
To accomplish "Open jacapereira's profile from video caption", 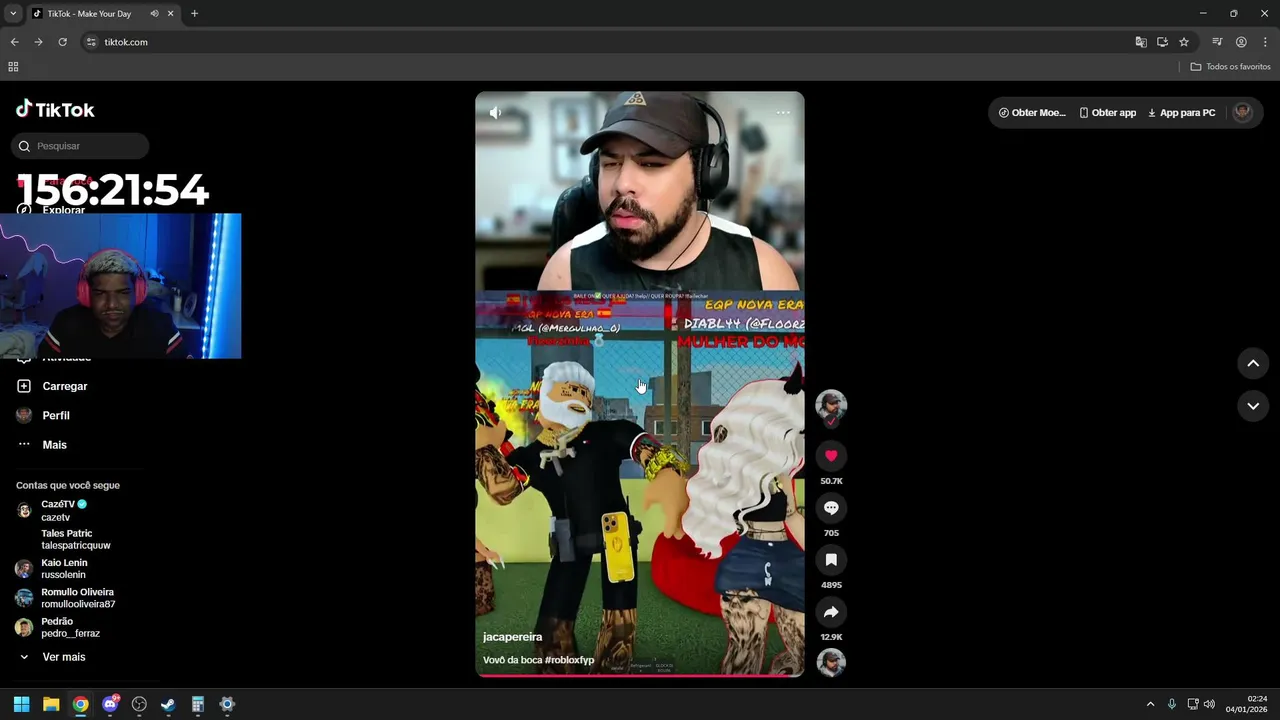I will coord(512,637).
